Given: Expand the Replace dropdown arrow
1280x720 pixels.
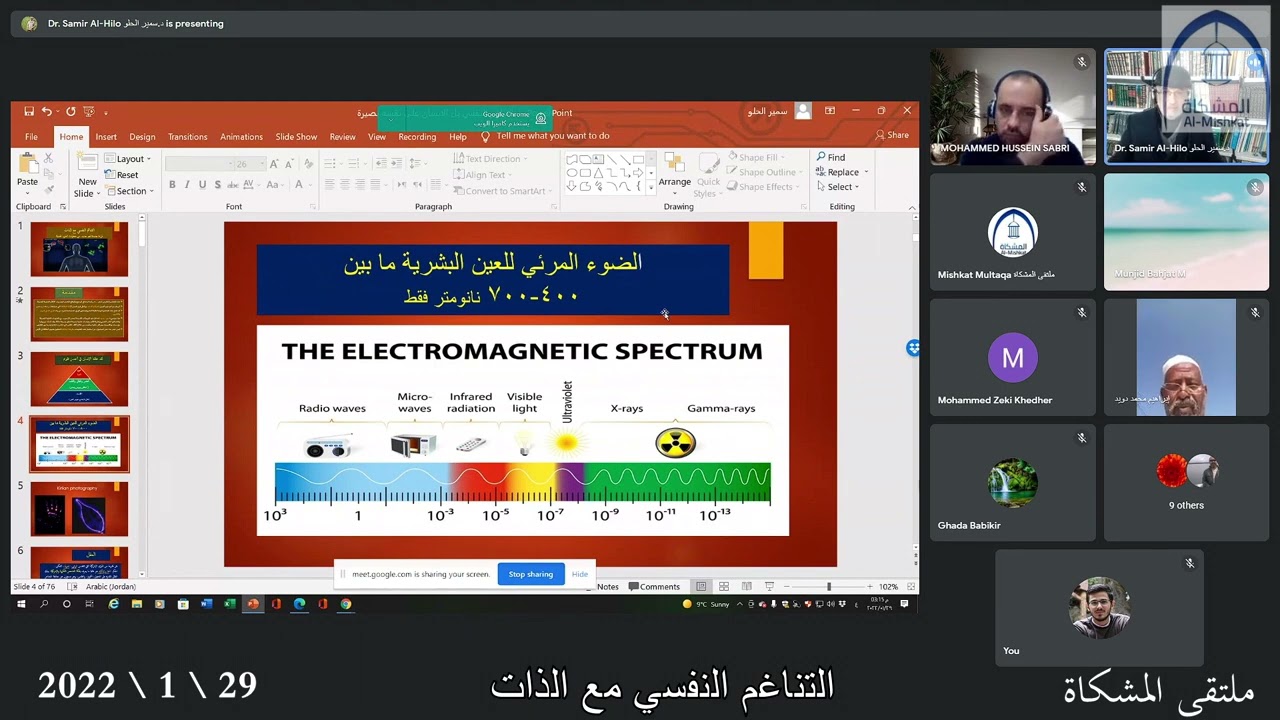Looking at the screenshot, I should [x=866, y=172].
